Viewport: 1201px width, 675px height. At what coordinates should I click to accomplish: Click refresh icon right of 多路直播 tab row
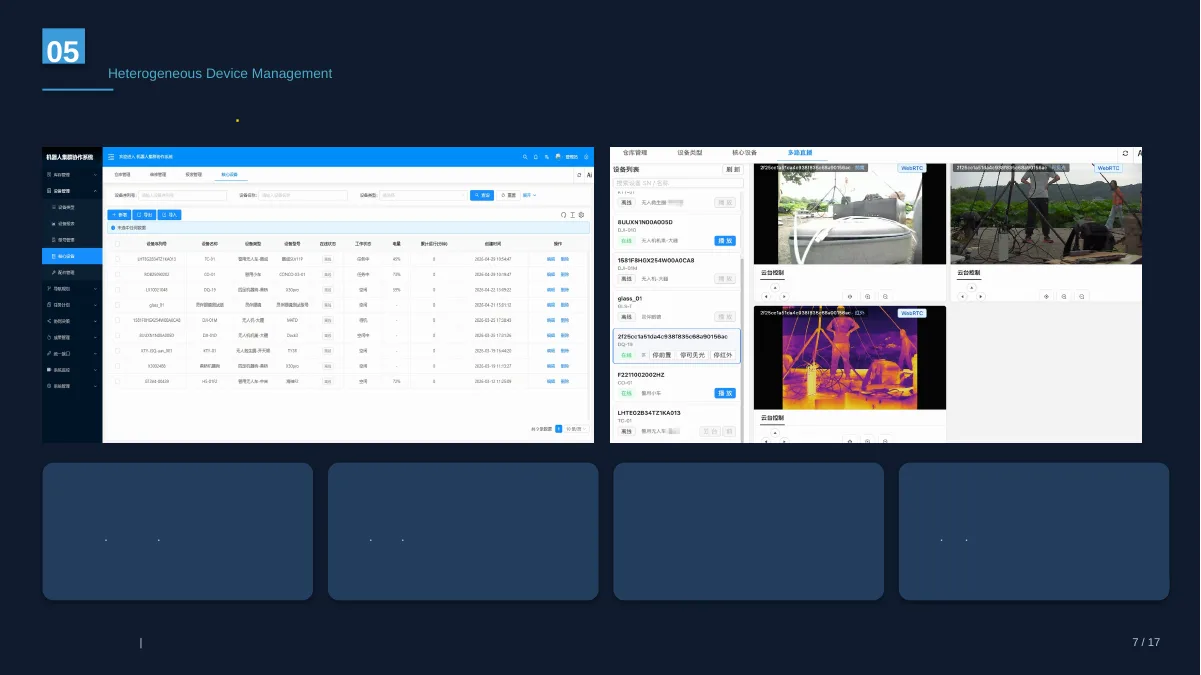tap(1125, 153)
